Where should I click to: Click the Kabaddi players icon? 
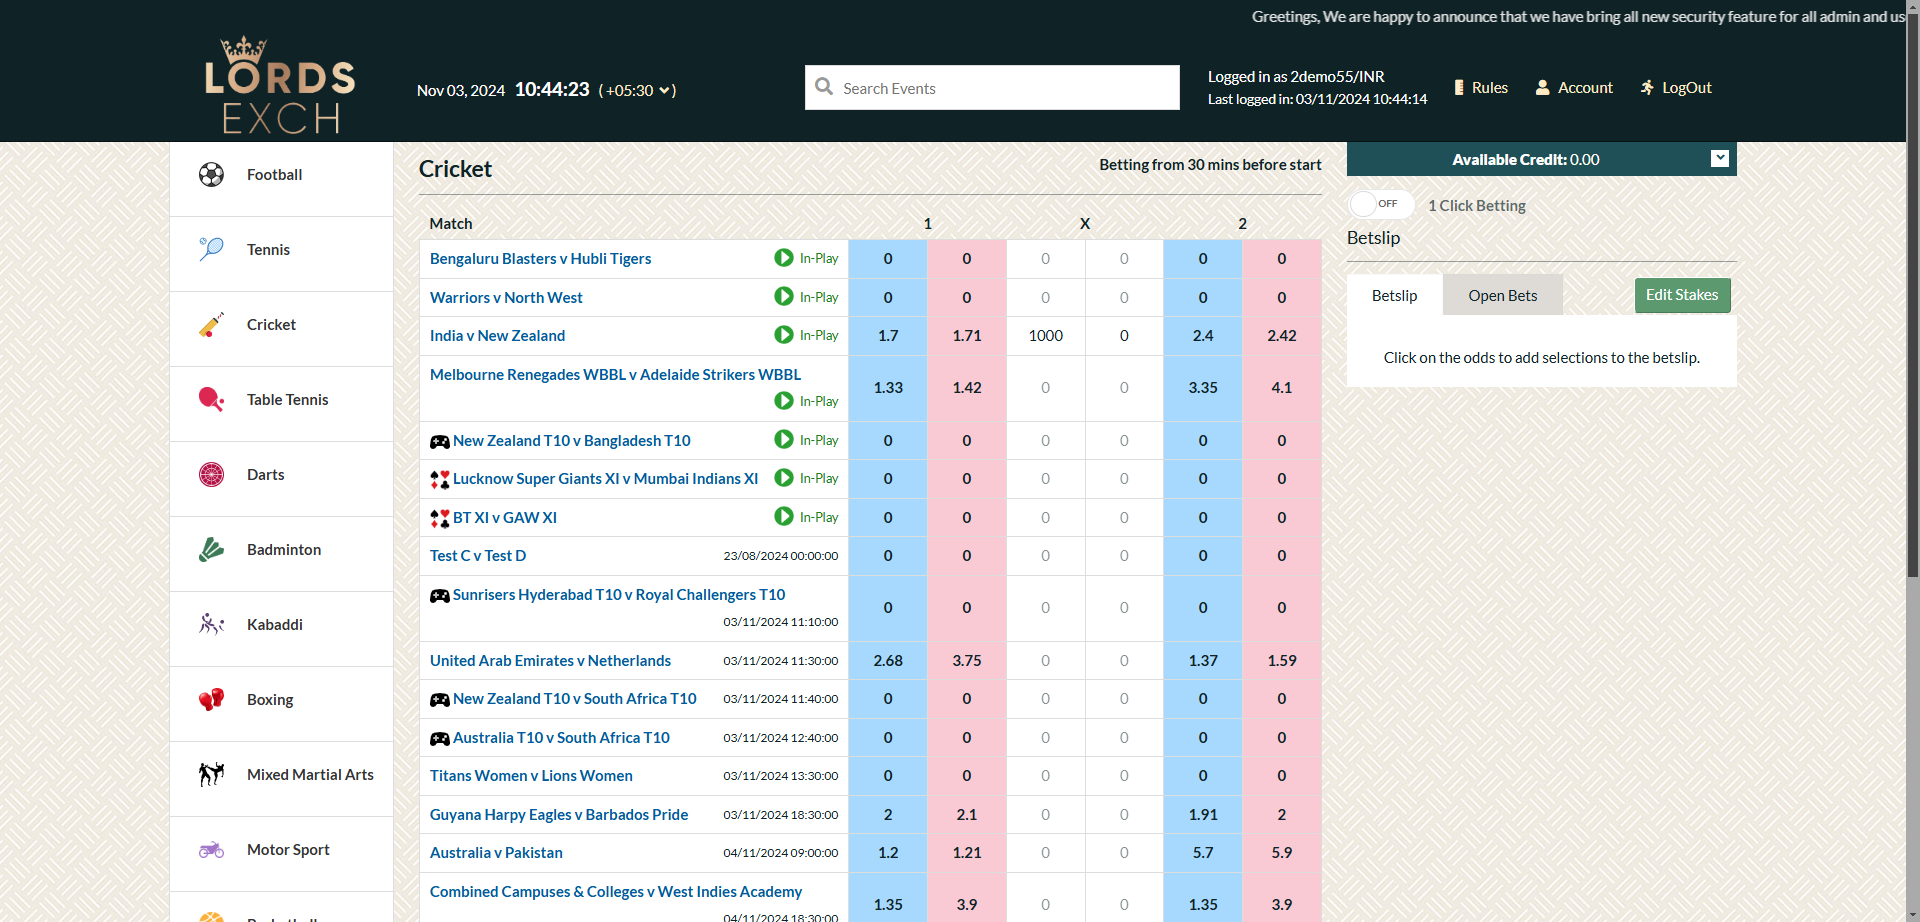(x=211, y=624)
